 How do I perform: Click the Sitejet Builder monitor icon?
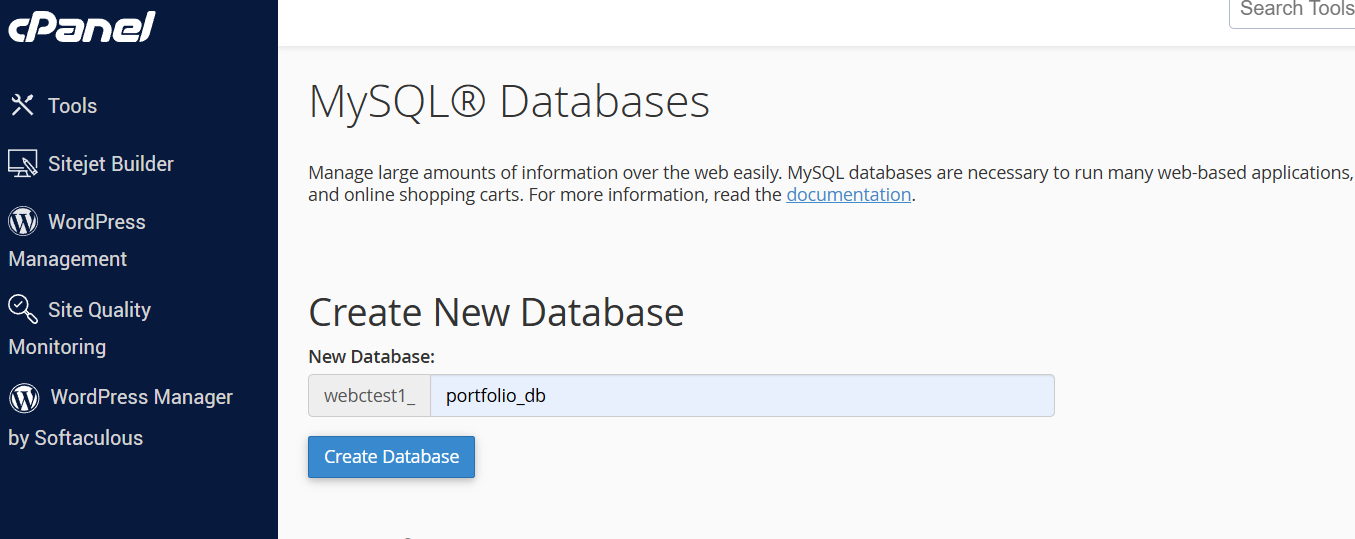(23, 163)
